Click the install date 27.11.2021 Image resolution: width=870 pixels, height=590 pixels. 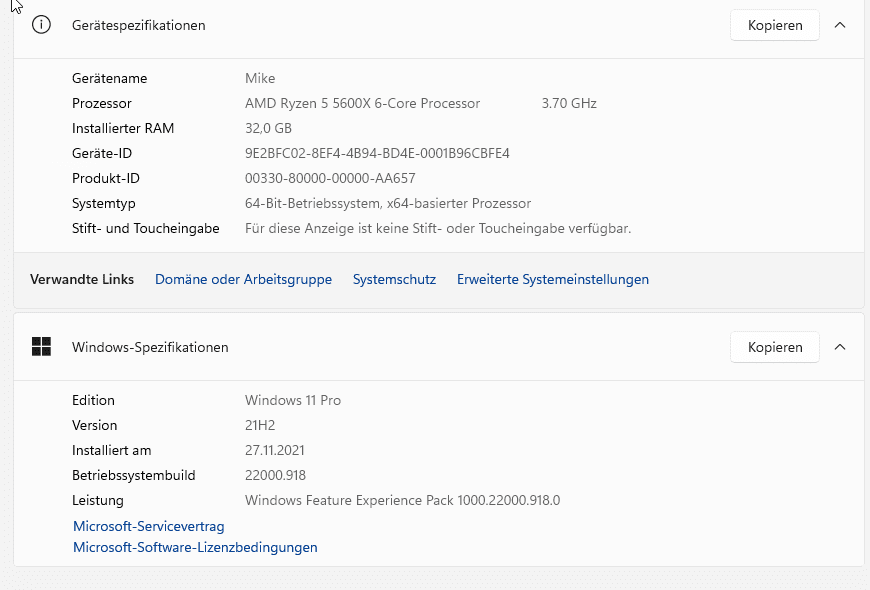coord(275,450)
